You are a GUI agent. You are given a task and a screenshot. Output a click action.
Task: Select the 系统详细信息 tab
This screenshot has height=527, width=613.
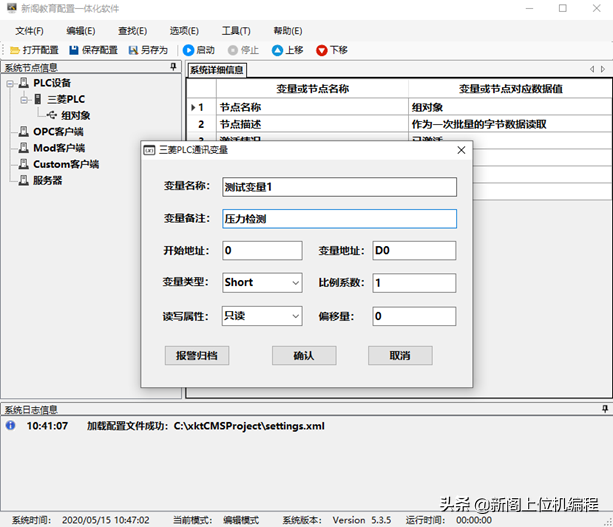coord(217,70)
